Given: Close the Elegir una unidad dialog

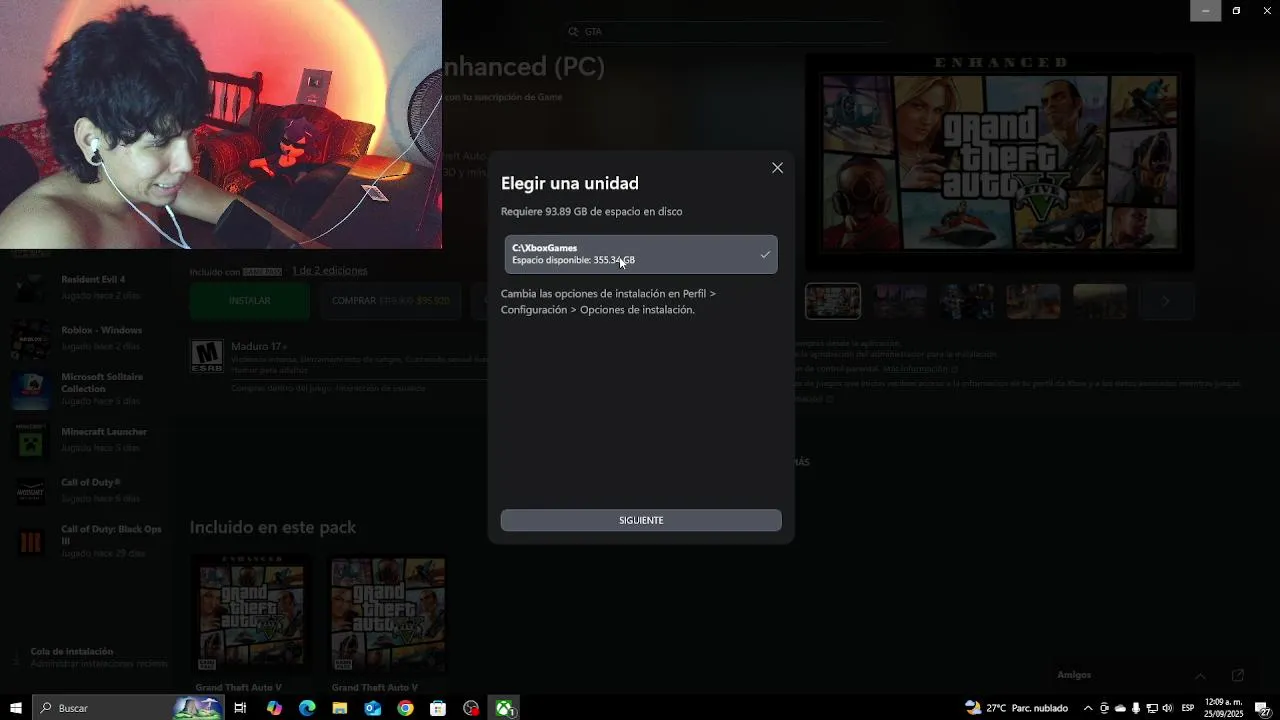Looking at the screenshot, I should click(x=777, y=168).
